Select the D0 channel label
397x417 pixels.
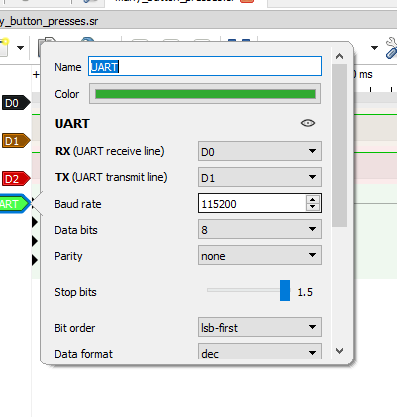click(16, 103)
